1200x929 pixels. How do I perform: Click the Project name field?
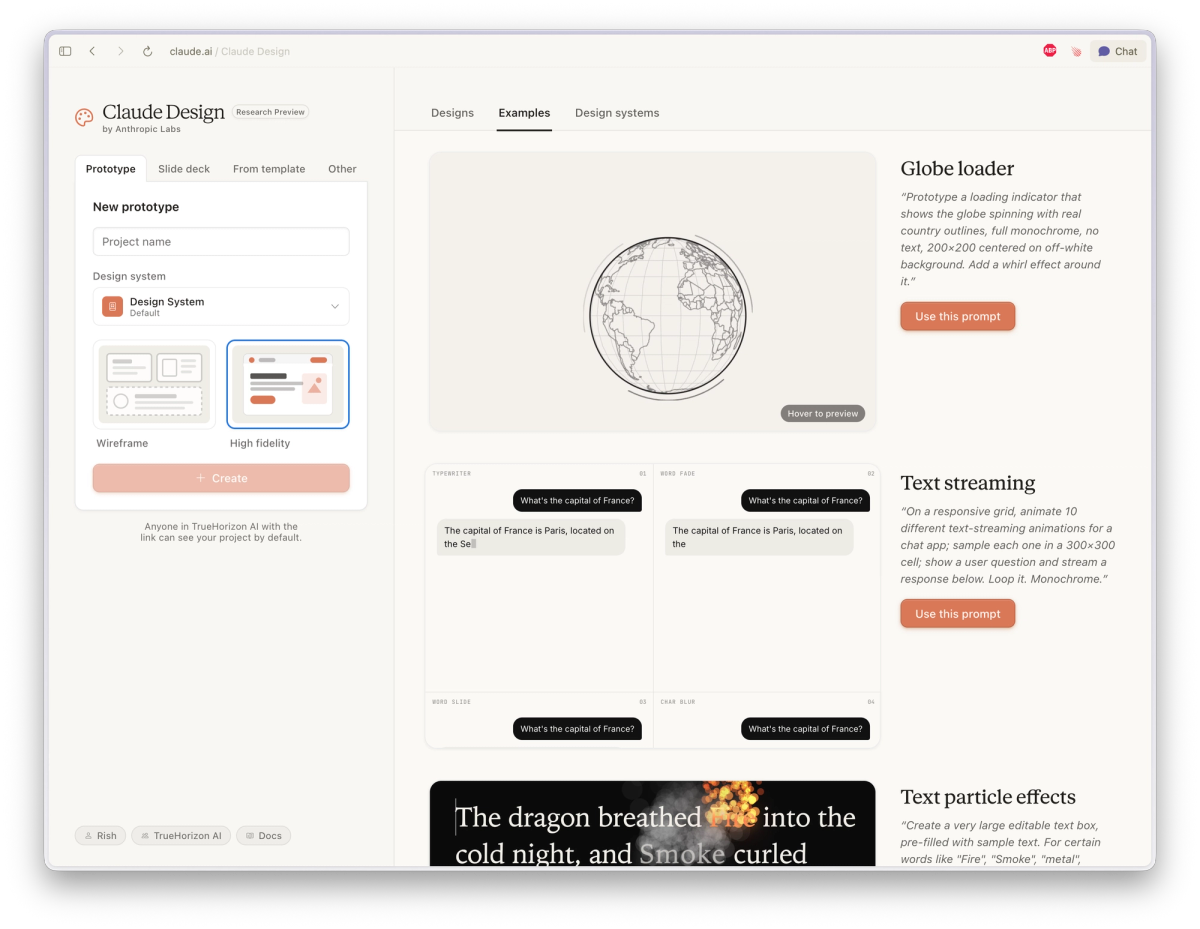click(221, 242)
